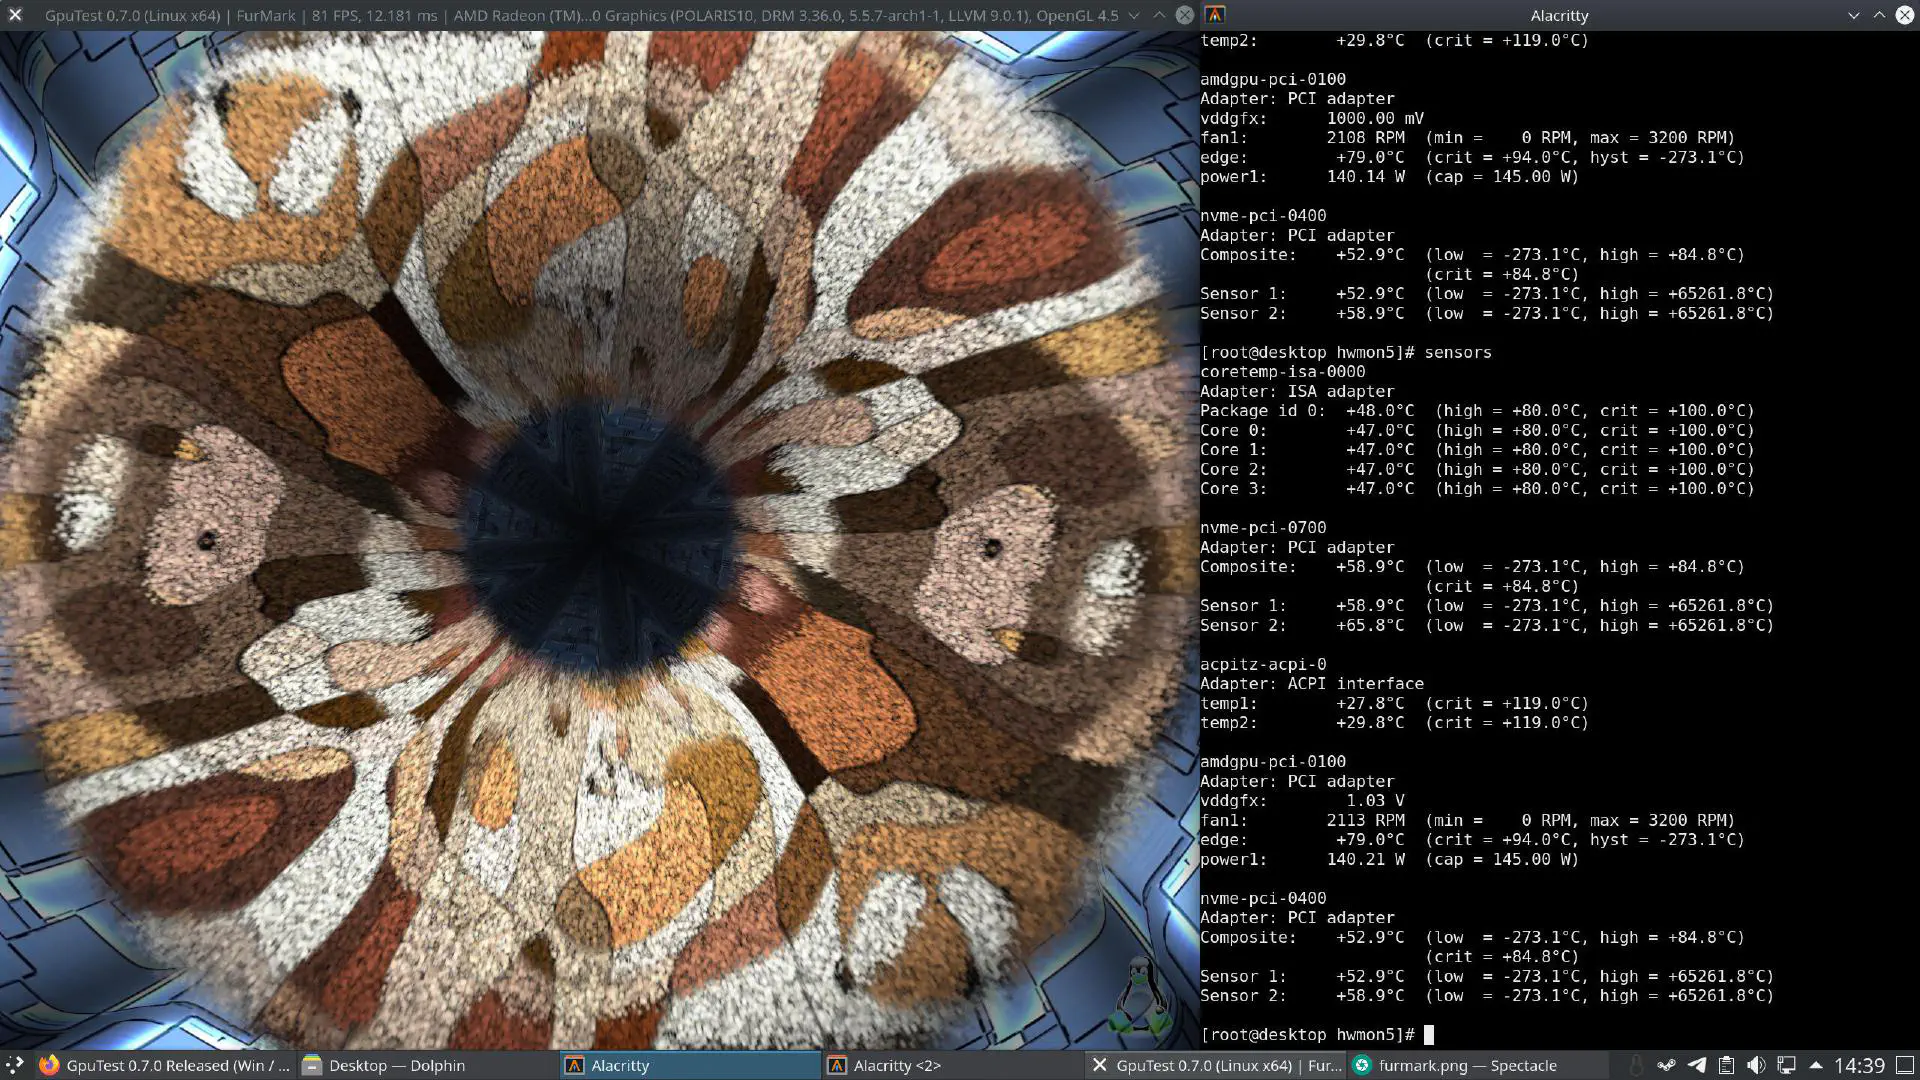
Task: Click the Alacritty logo in title bar
Action: point(1215,15)
